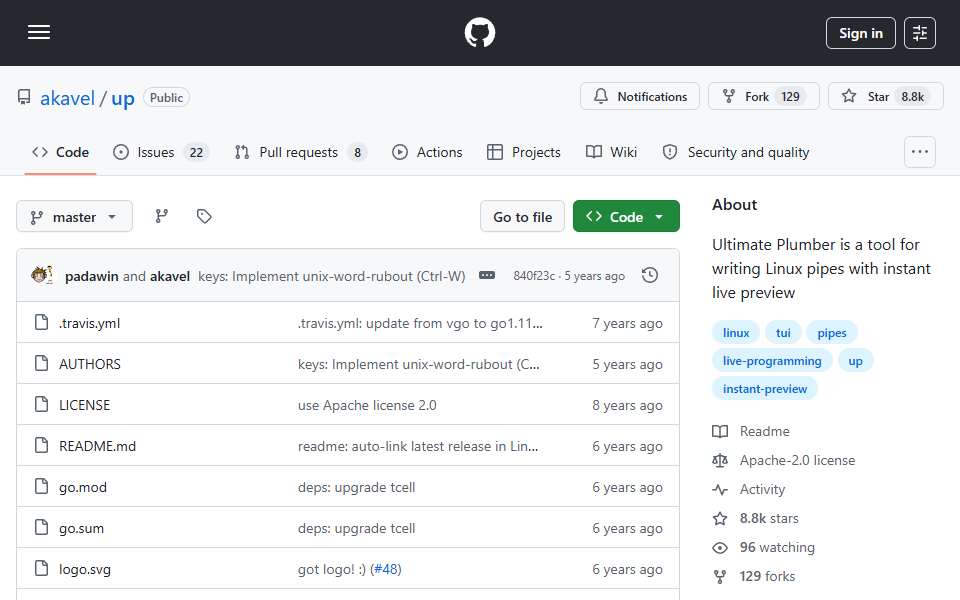Select the up topic tag

pos(855,361)
